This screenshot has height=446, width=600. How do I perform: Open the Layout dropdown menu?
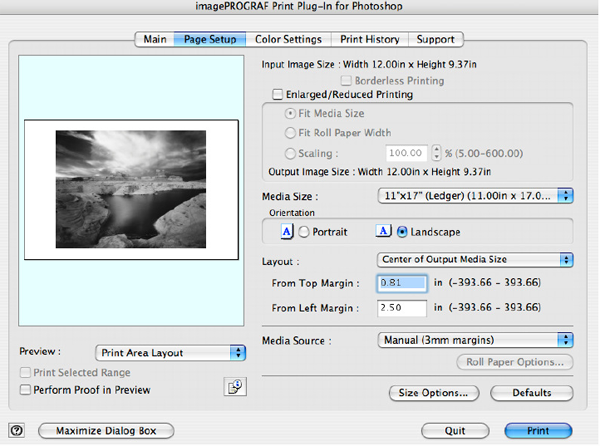475,260
